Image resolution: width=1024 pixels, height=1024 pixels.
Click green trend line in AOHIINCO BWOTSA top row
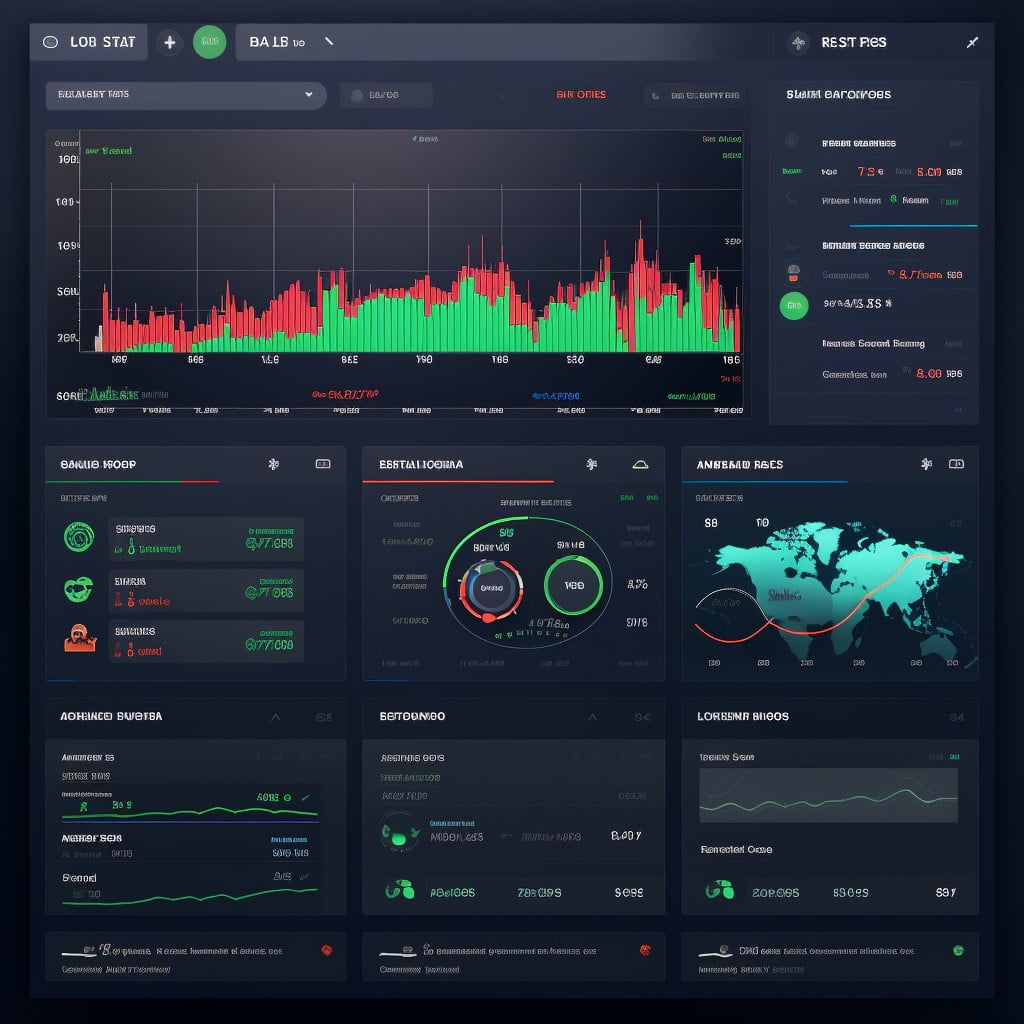point(190,812)
